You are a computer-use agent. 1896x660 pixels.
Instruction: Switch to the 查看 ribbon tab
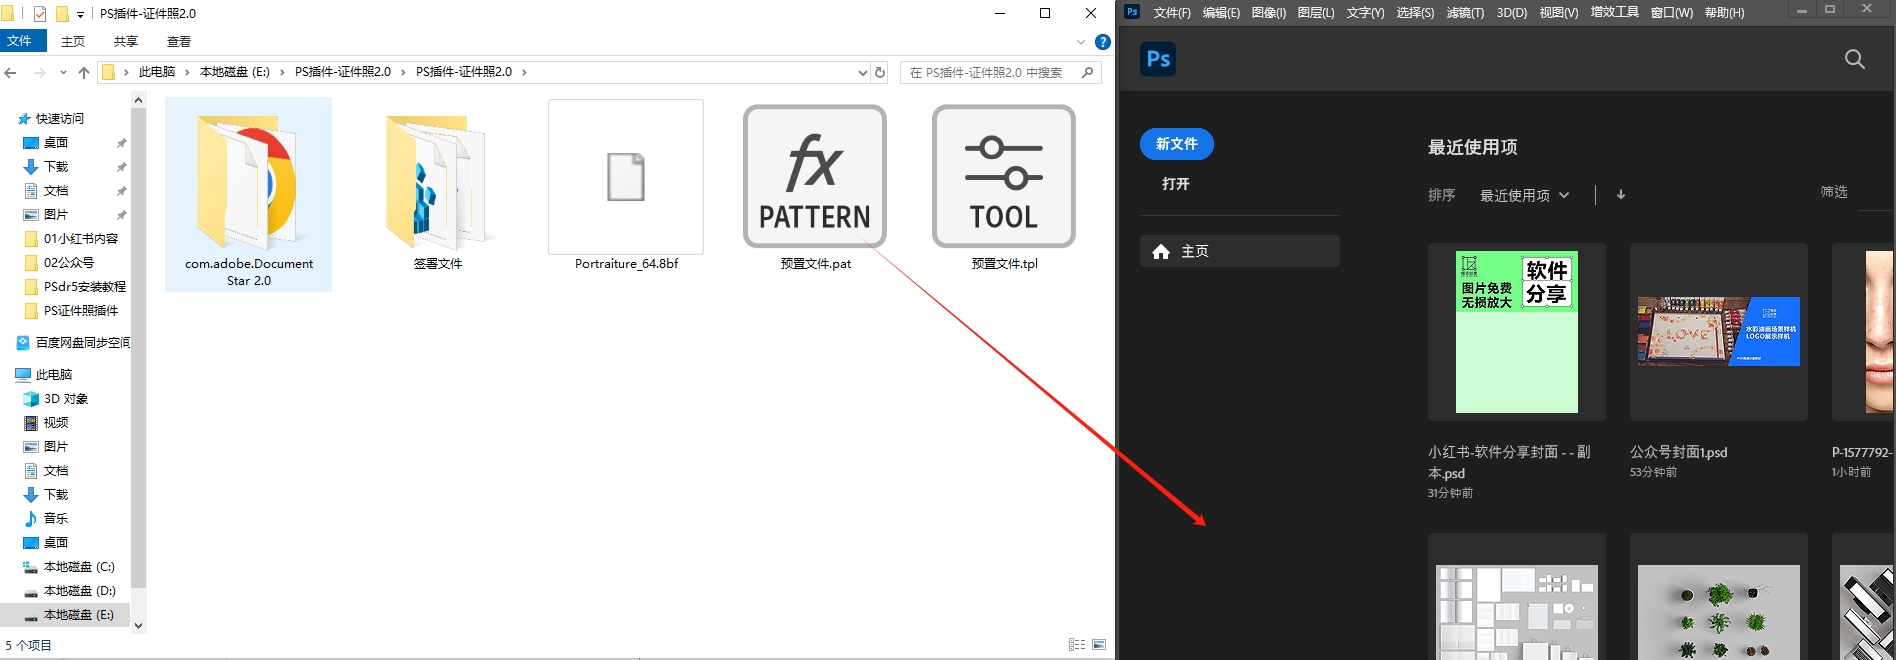pos(179,42)
